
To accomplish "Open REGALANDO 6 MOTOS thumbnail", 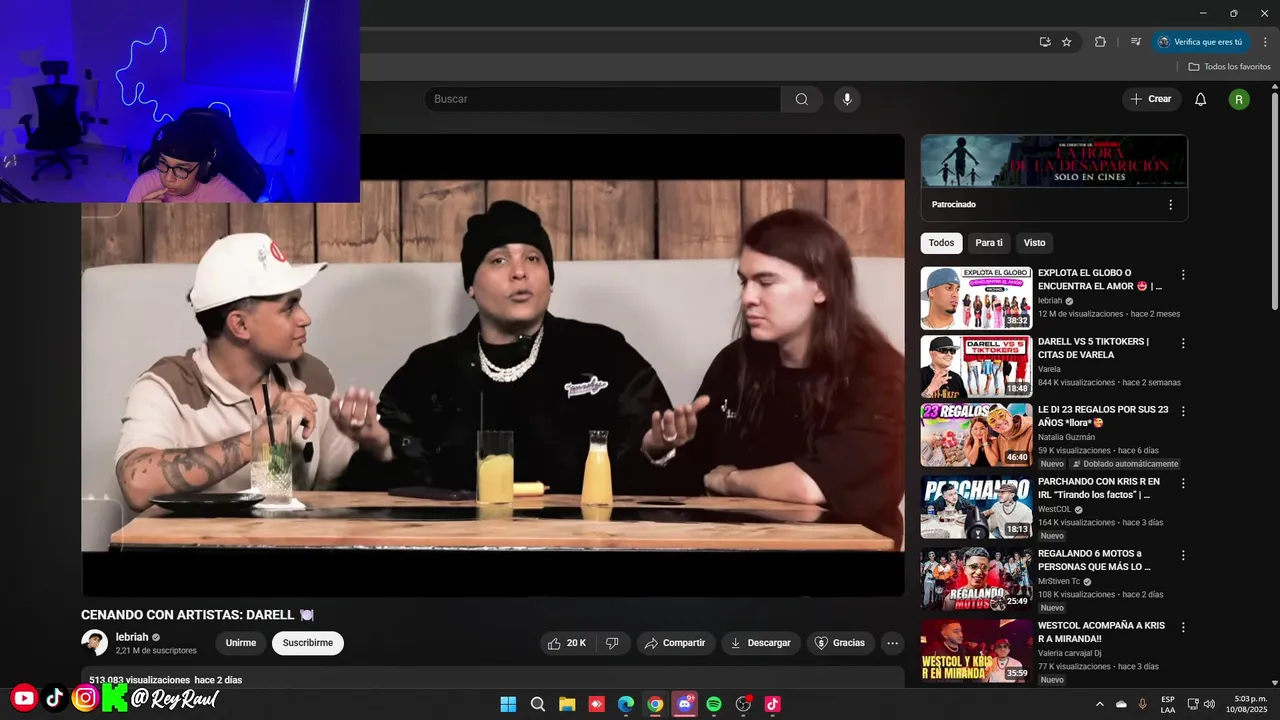I will tap(976, 579).
